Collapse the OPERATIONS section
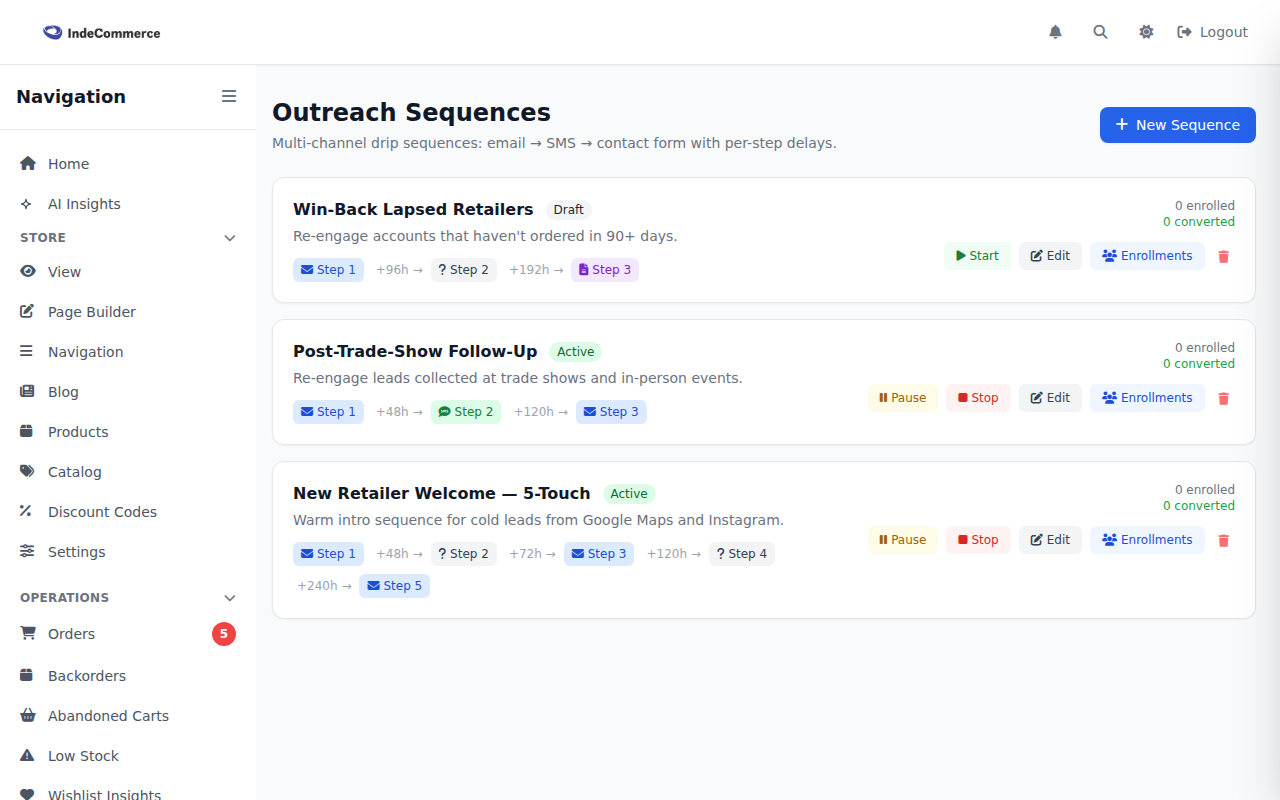Image resolution: width=1280 pixels, height=800 pixels. point(230,598)
